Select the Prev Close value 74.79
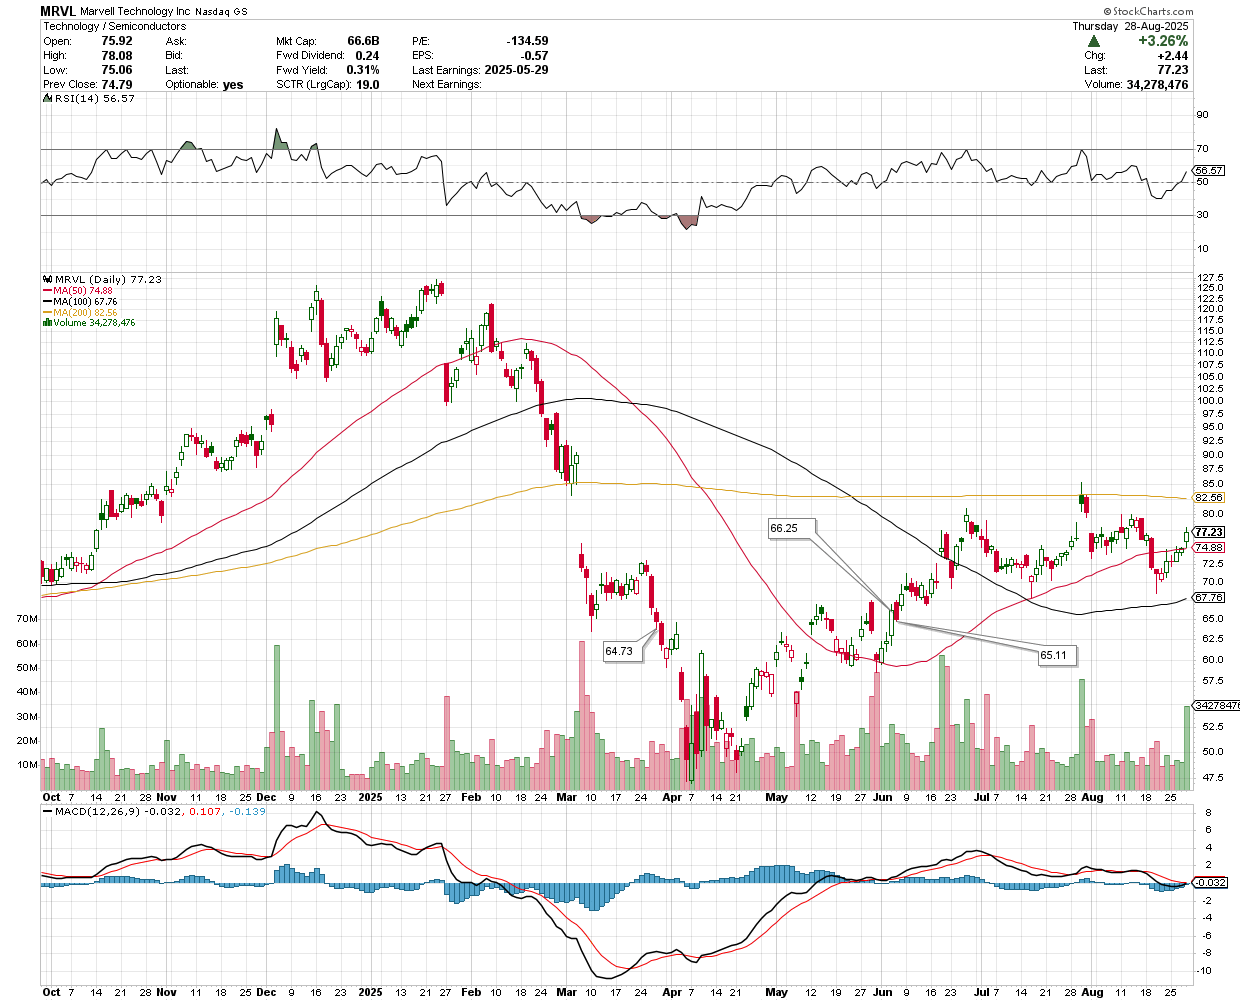The width and height of the screenshot is (1240, 1001). [117, 85]
